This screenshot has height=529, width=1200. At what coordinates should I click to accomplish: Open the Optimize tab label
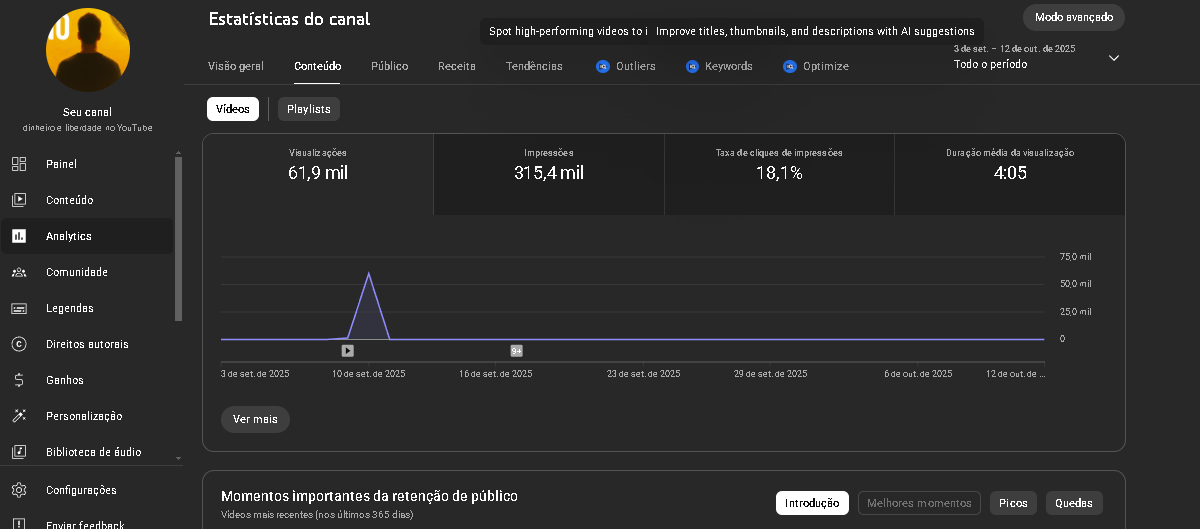(826, 66)
